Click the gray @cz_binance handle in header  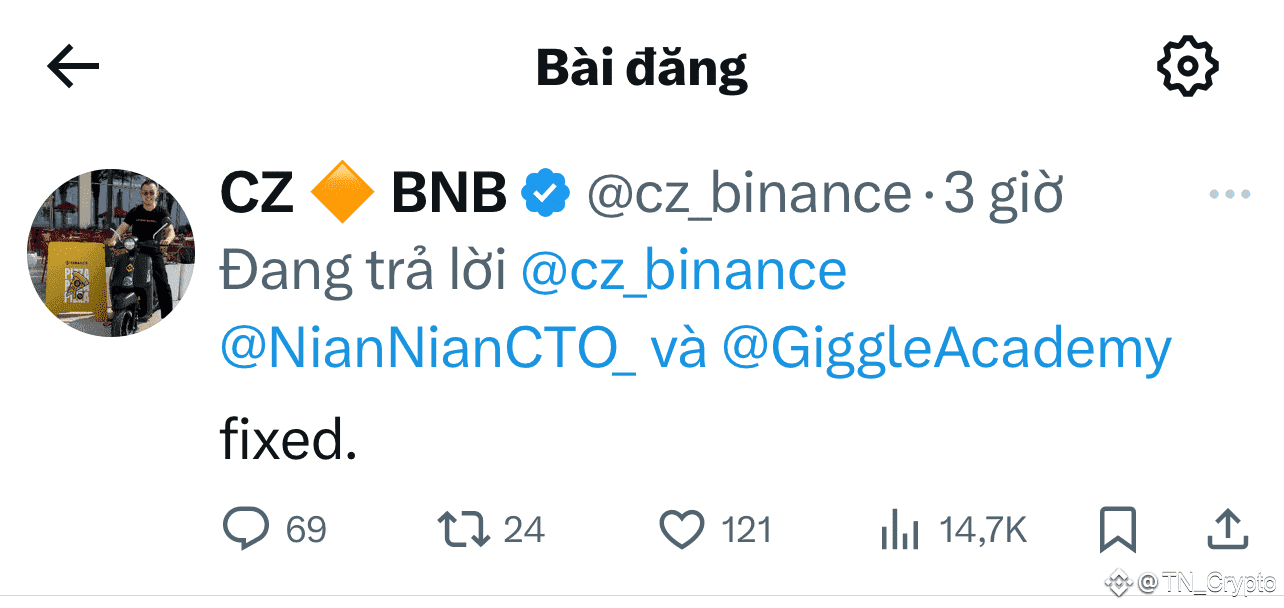coord(749,194)
